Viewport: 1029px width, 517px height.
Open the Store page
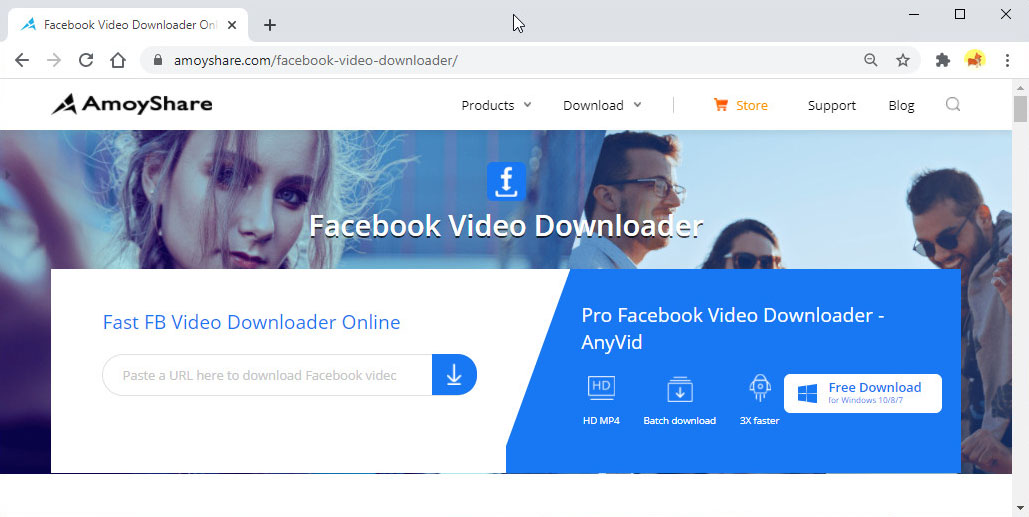coord(741,105)
